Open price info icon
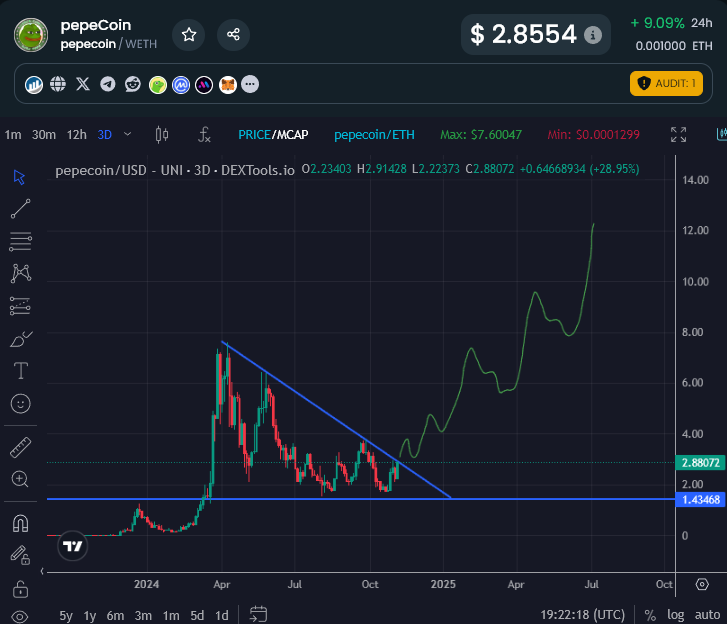Viewport: 727px width, 624px height. 593,35
